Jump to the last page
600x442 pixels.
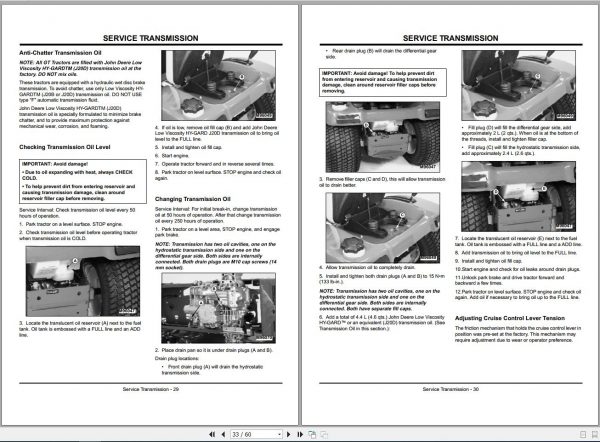coord(300,434)
